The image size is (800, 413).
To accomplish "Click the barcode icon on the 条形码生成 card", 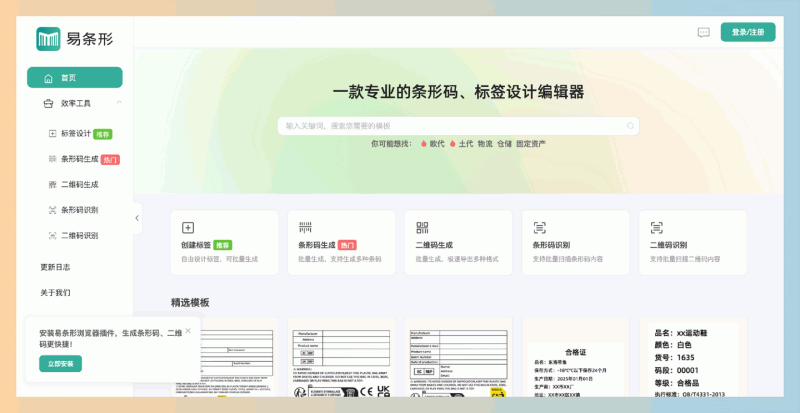I will (305, 228).
